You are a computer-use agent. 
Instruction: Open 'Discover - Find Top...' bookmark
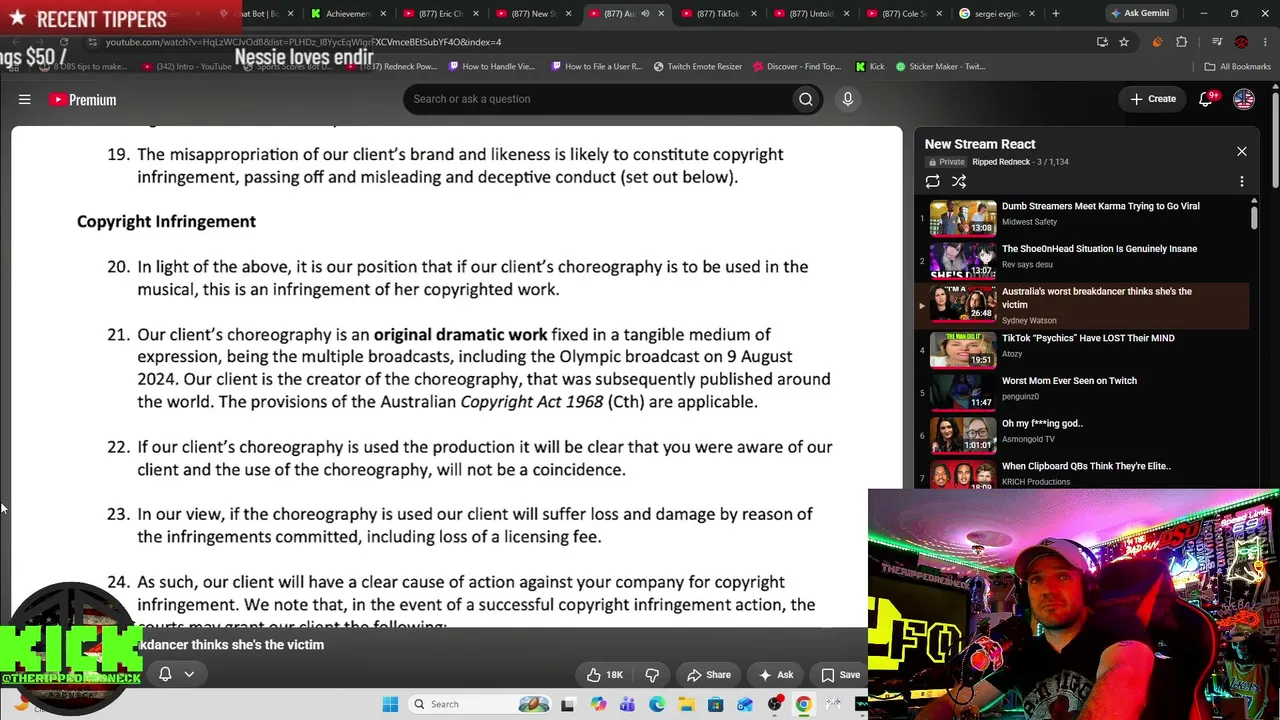point(797,67)
